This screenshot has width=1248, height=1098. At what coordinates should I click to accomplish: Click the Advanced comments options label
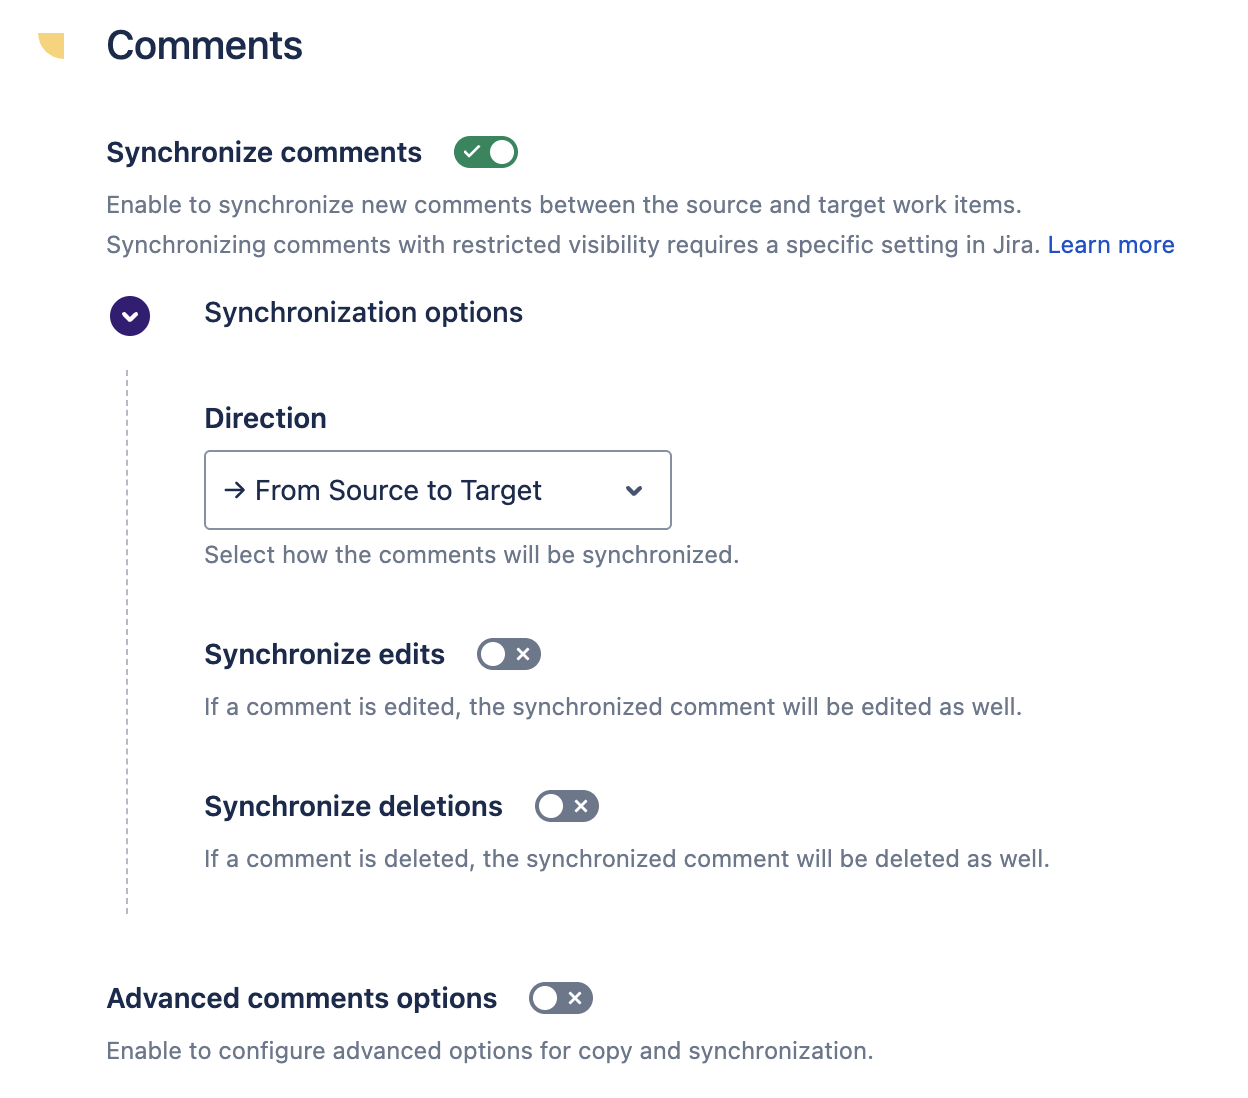(x=302, y=998)
